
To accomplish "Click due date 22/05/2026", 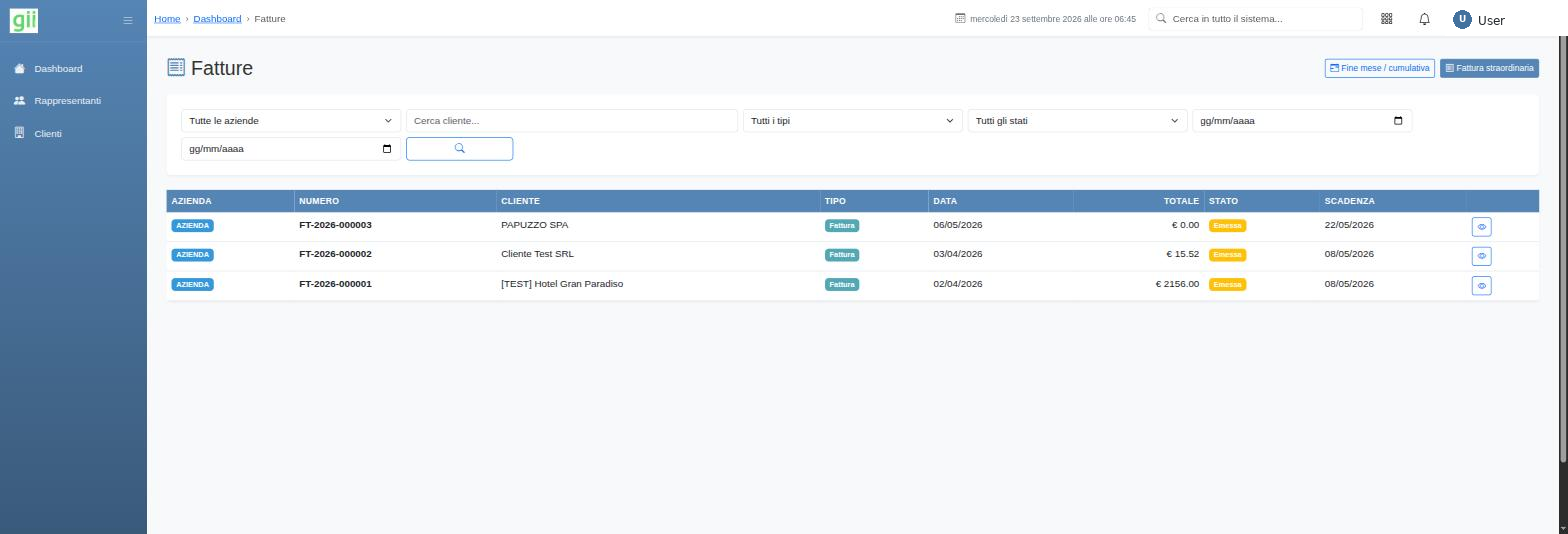I will click(x=1349, y=225).
